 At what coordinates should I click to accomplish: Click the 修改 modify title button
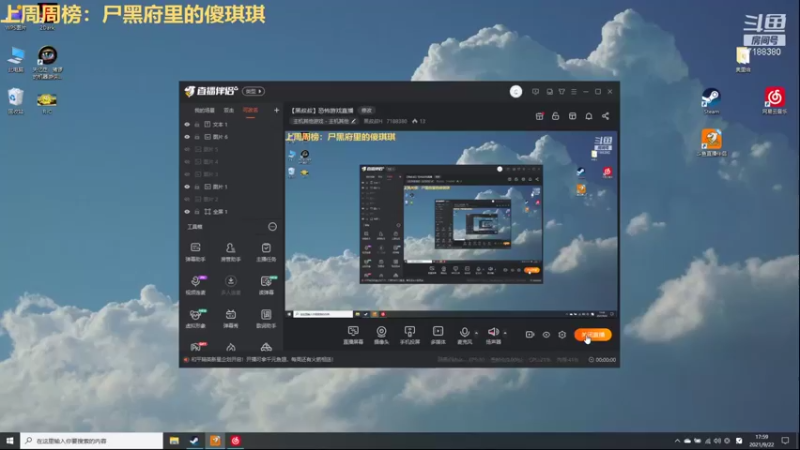[x=366, y=110]
